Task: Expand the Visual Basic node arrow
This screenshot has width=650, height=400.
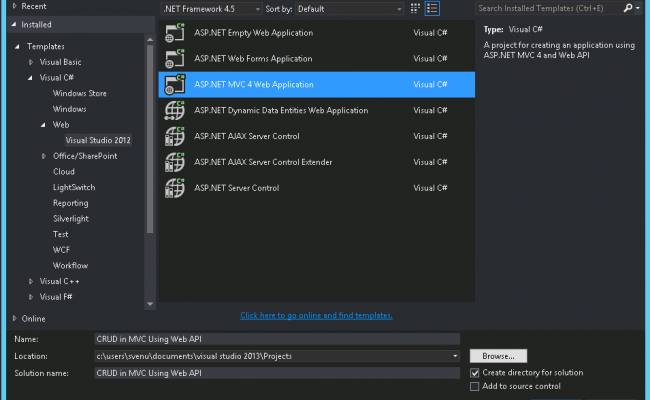Action: 31,62
